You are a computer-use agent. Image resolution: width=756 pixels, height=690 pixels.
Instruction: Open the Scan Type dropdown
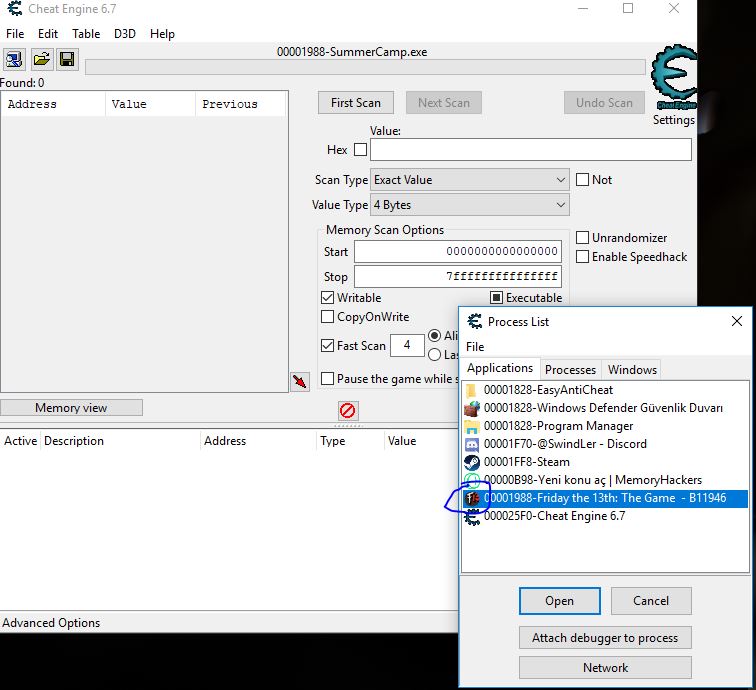(x=470, y=180)
